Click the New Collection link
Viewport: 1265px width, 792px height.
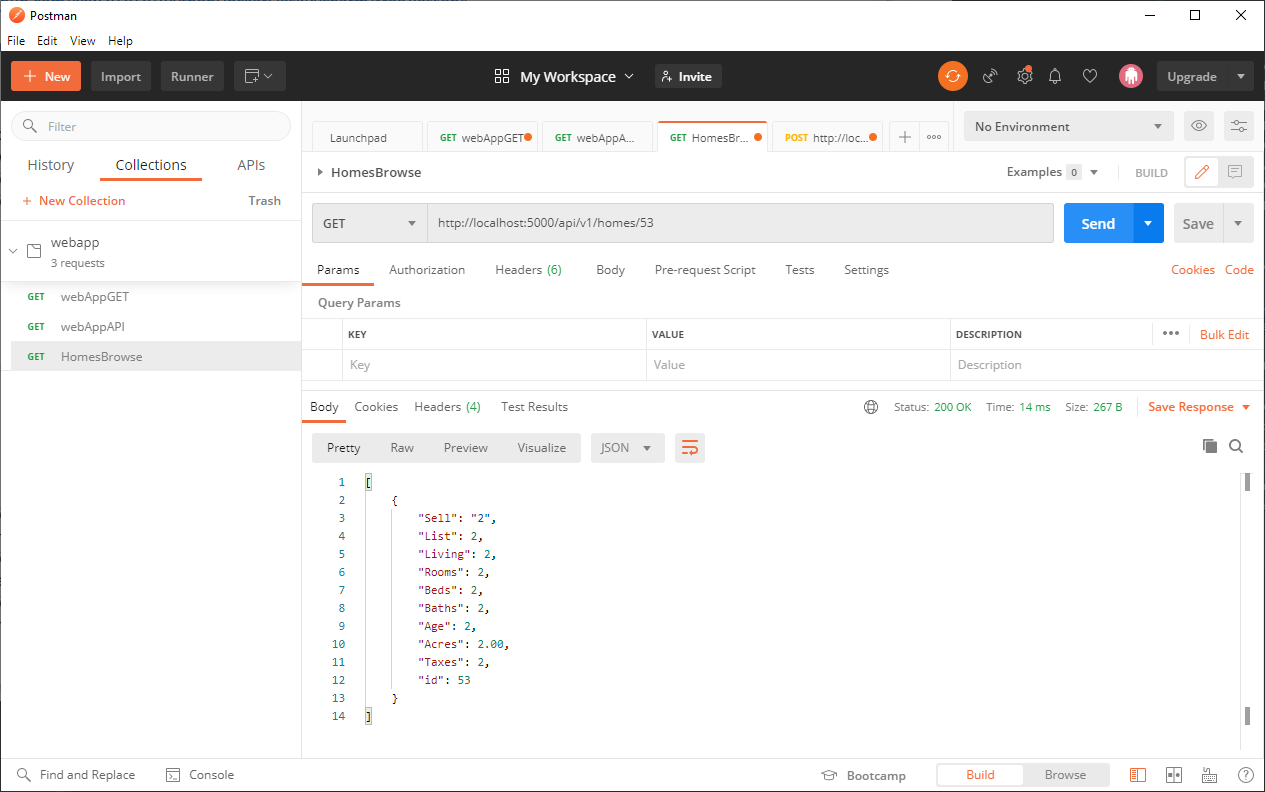(x=74, y=201)
